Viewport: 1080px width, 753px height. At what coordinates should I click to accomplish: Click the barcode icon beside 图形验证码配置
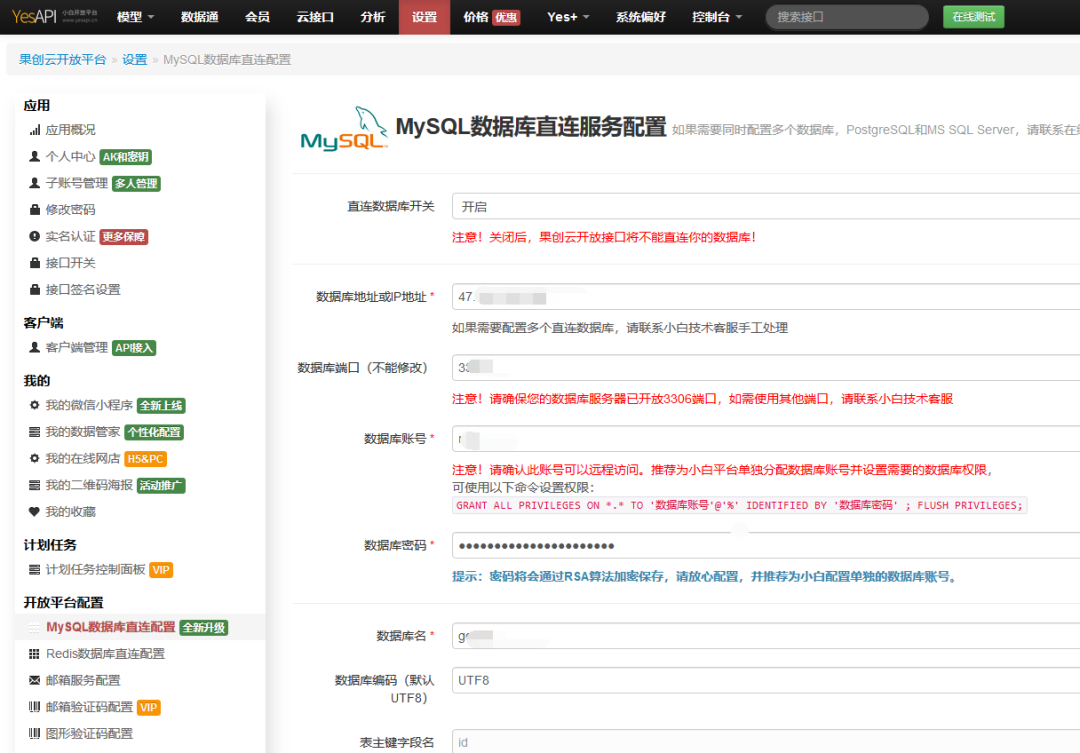(x=34, y=734)
